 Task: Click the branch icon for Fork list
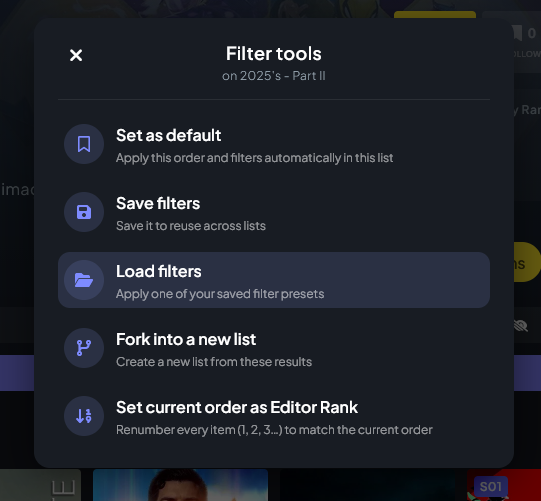pyautogui.click(x=84, y=348)
